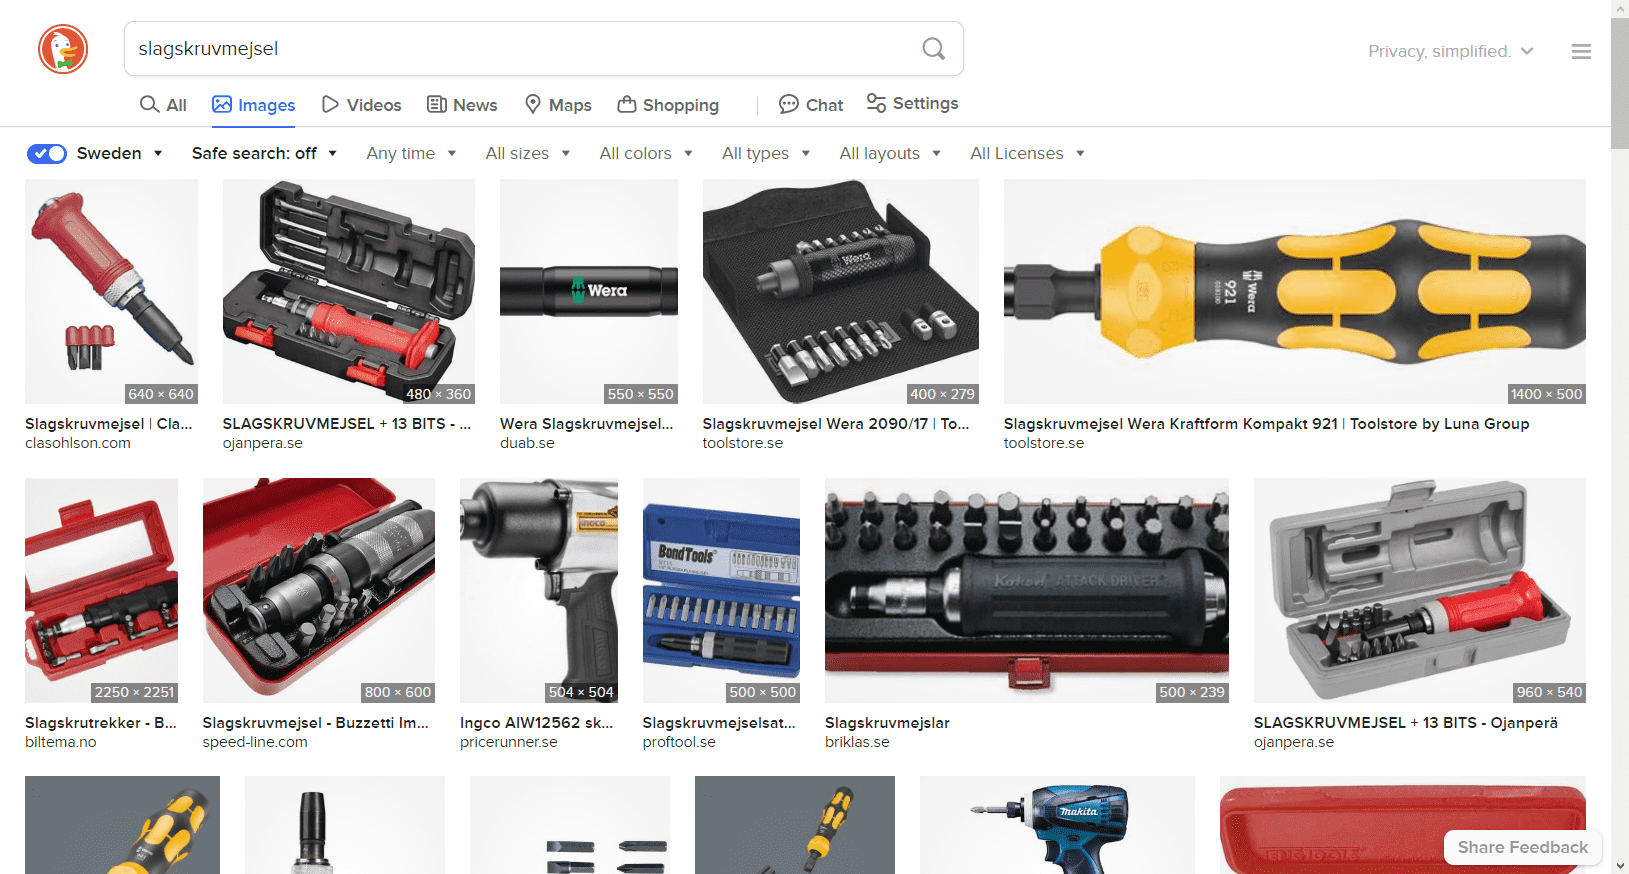
Task: Open the Any time filter dropdown
Action: pos(411,153)
